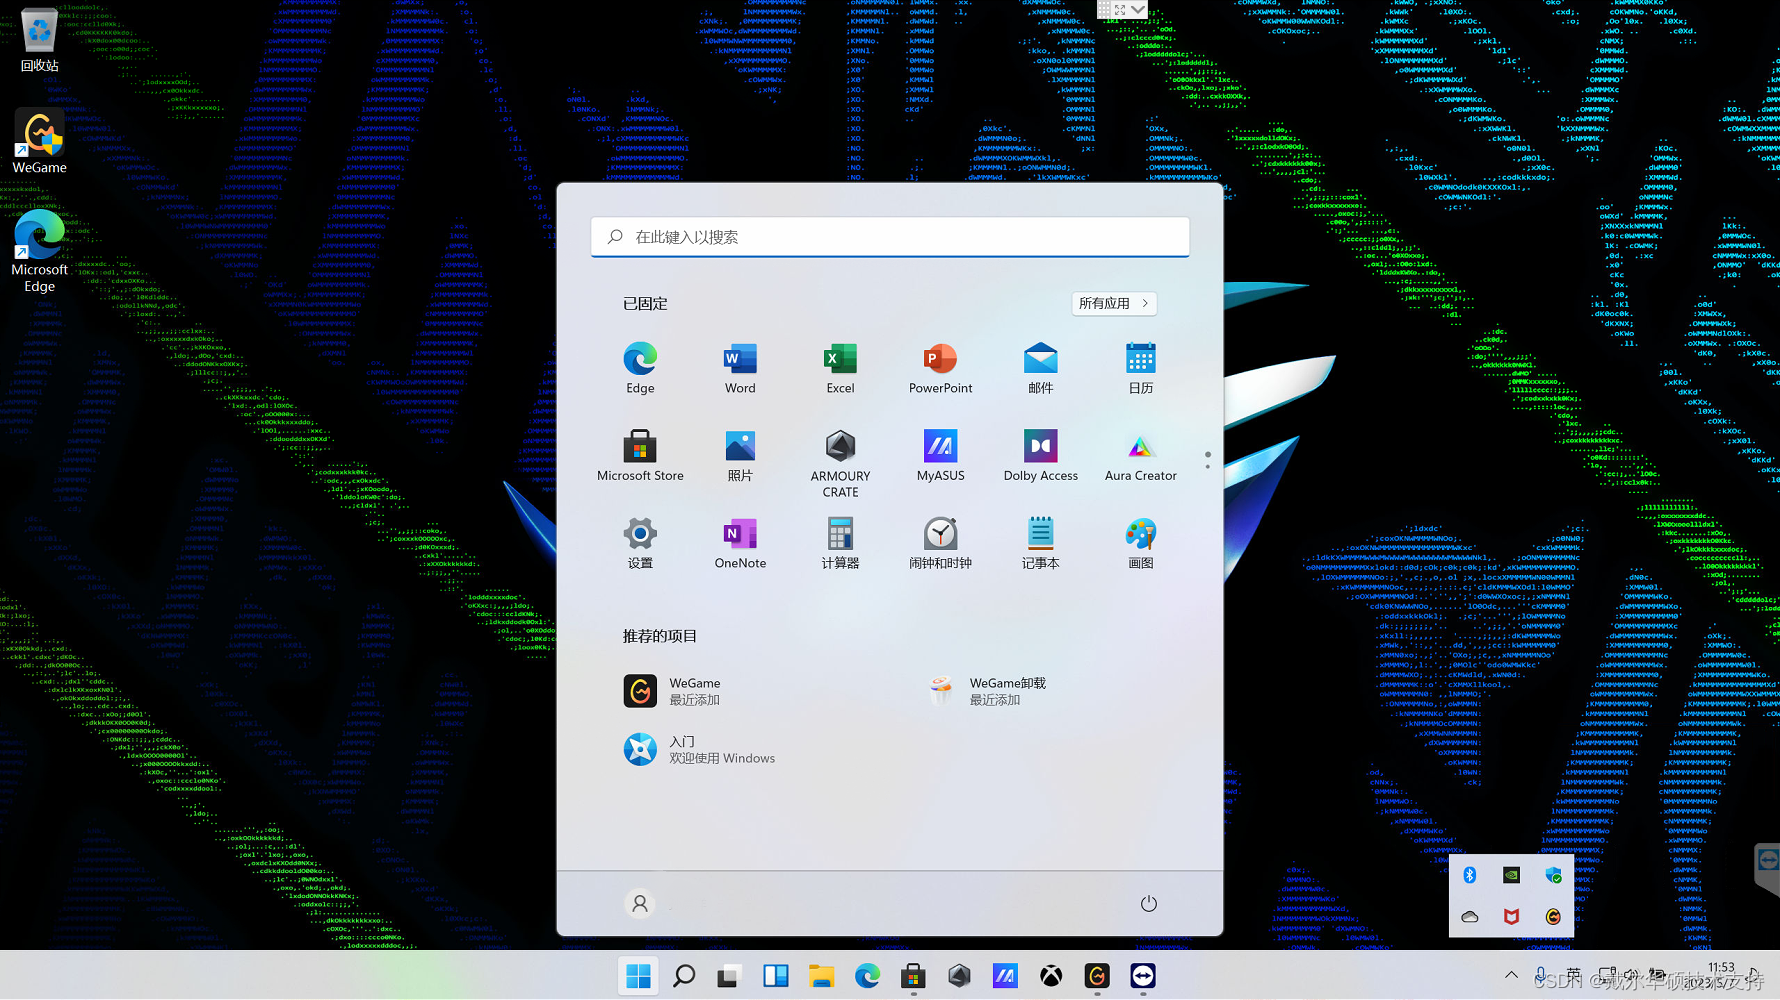The image size is (1780, 1000).
Task: Open the 计算器 calculator app
Action: (840, 543)
